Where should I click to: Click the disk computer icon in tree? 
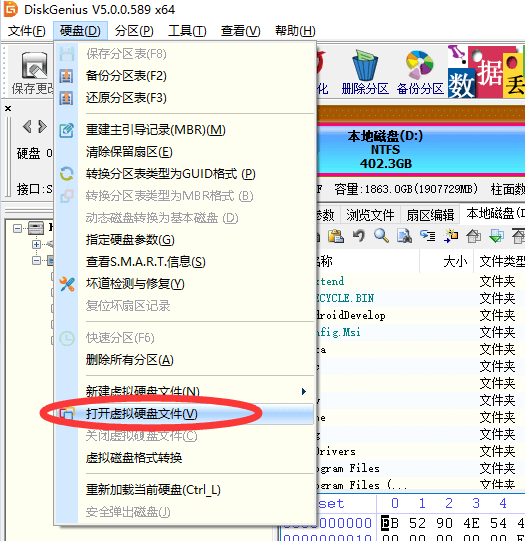pyautogui.click(x=36, y=228)
